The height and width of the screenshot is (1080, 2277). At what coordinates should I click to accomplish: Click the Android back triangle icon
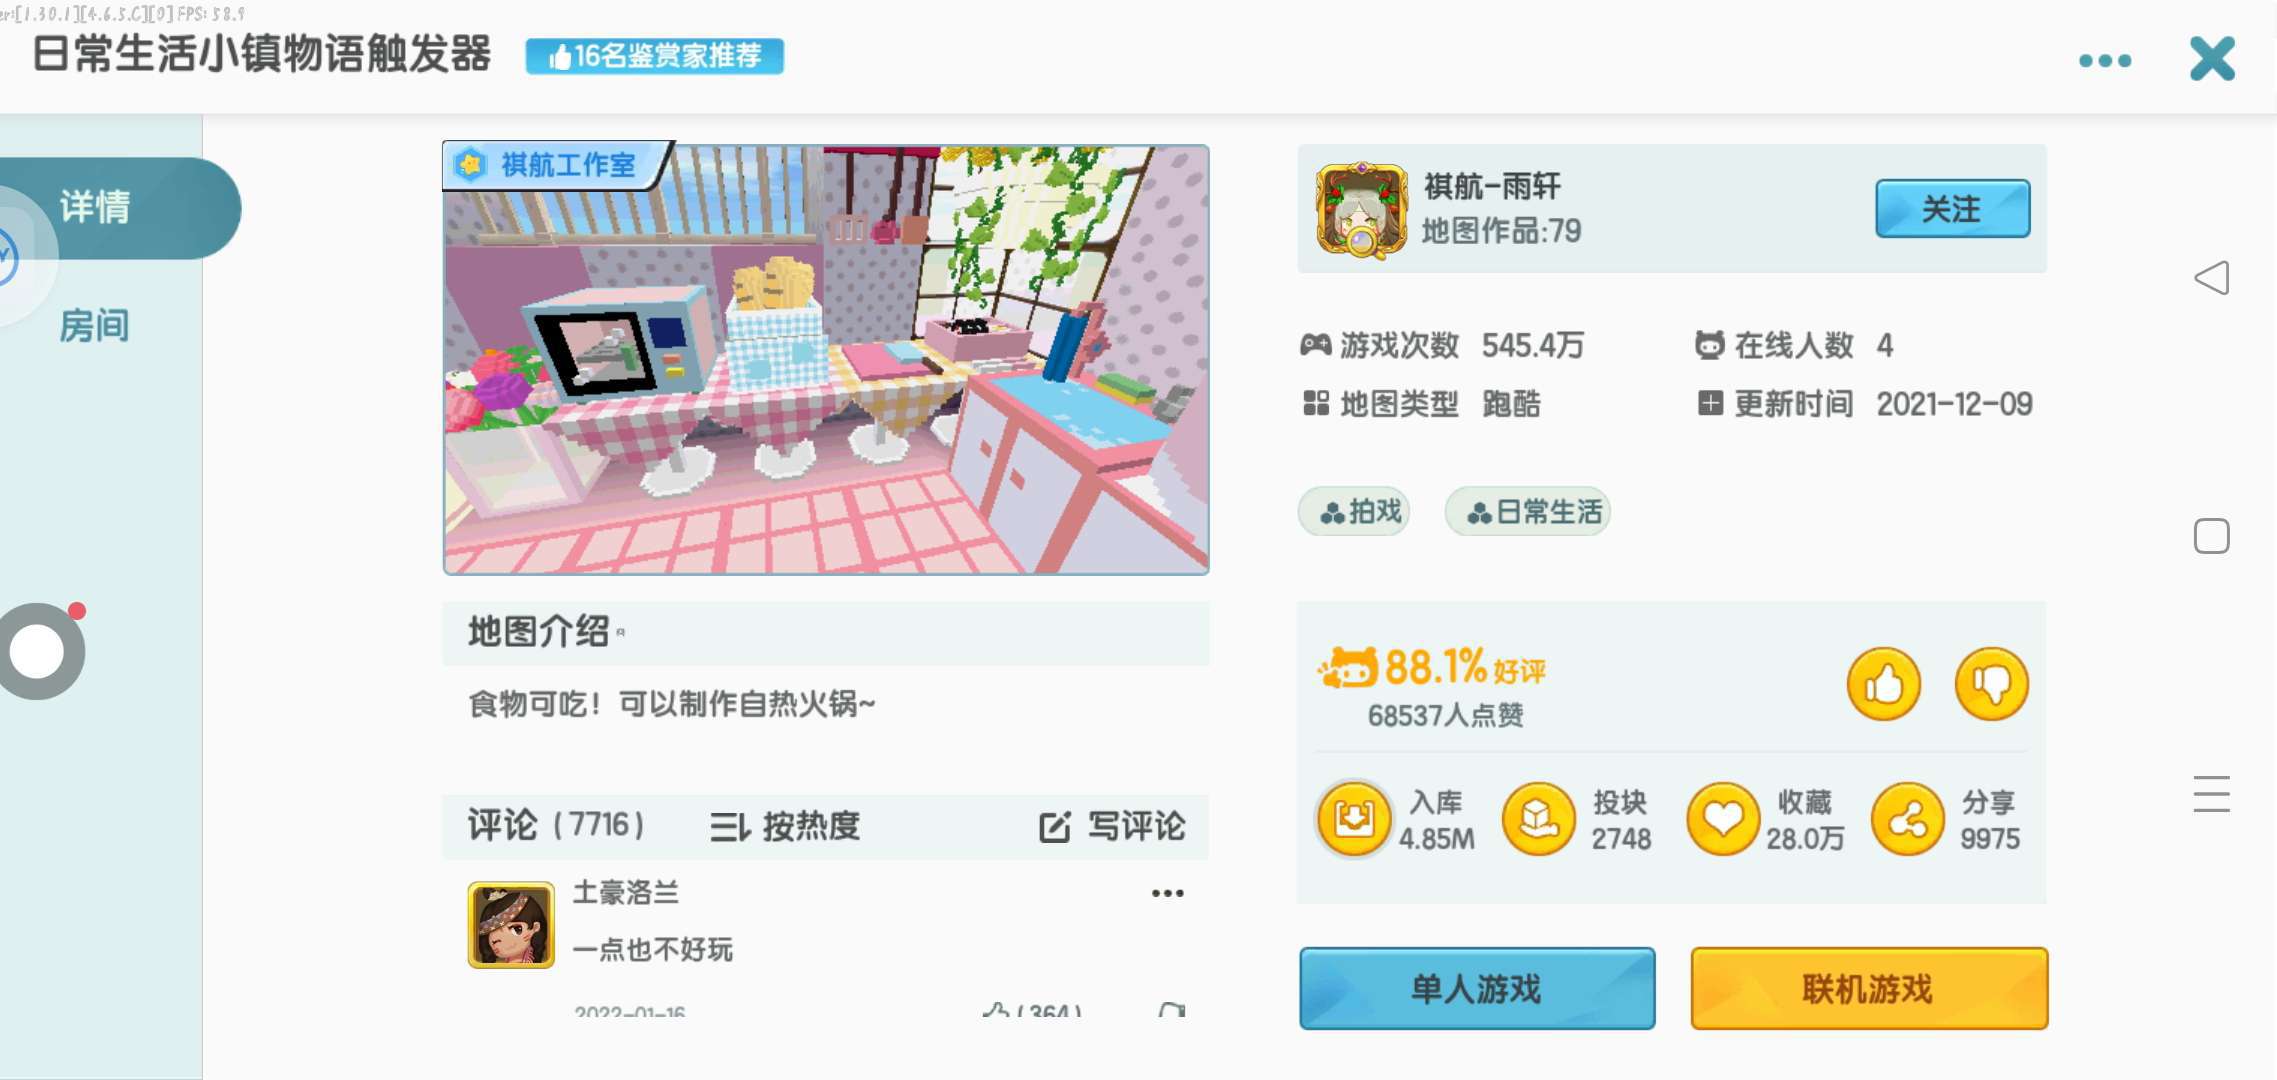pyautogui.click(x=2212, y=278)
